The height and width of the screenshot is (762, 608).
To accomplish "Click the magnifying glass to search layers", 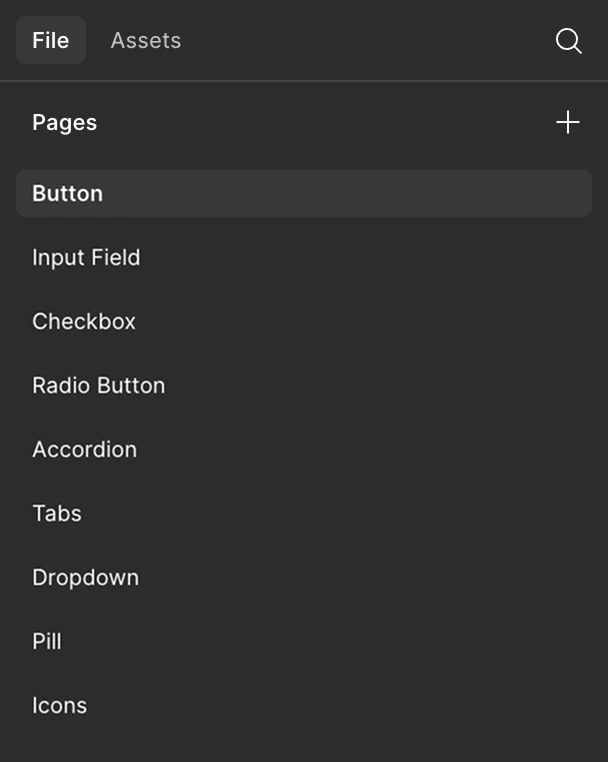I will tap(568, 41).
